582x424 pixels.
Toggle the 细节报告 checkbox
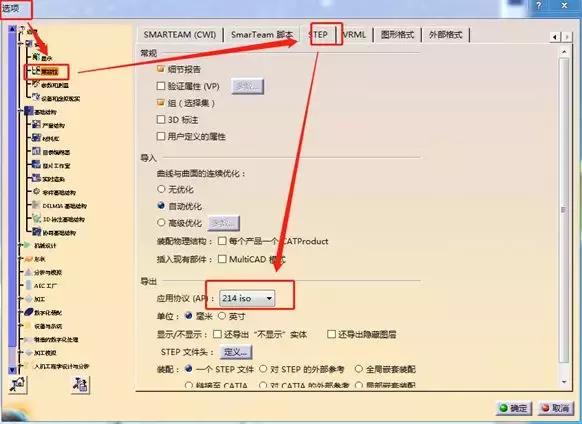160,69
